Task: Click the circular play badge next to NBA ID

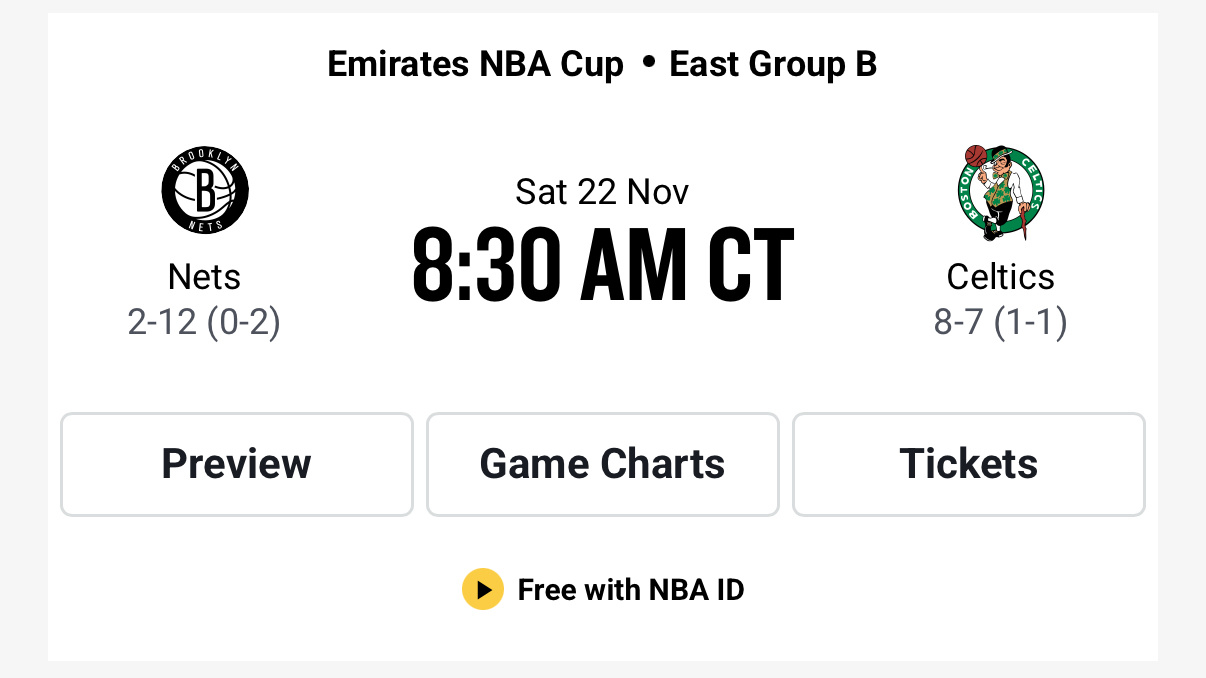Action: [483, 590]
